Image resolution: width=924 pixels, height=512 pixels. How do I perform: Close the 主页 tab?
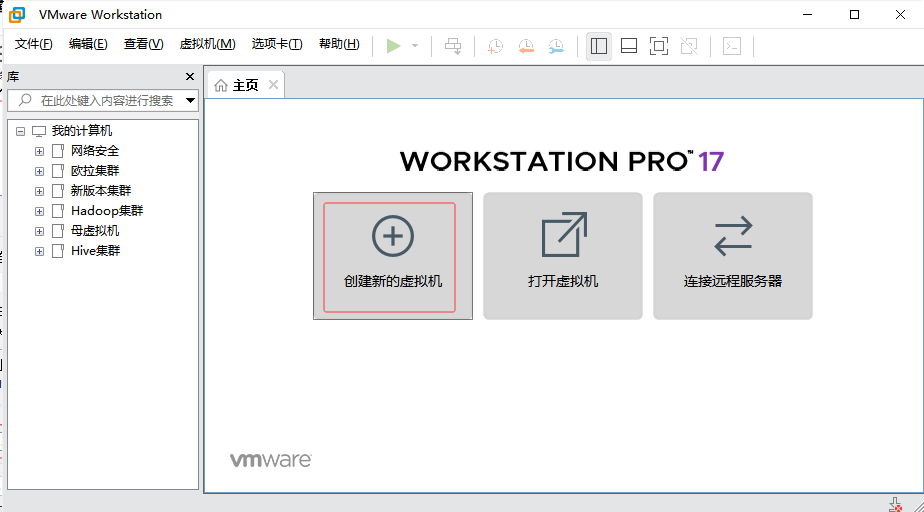click(x=273, y=85)
